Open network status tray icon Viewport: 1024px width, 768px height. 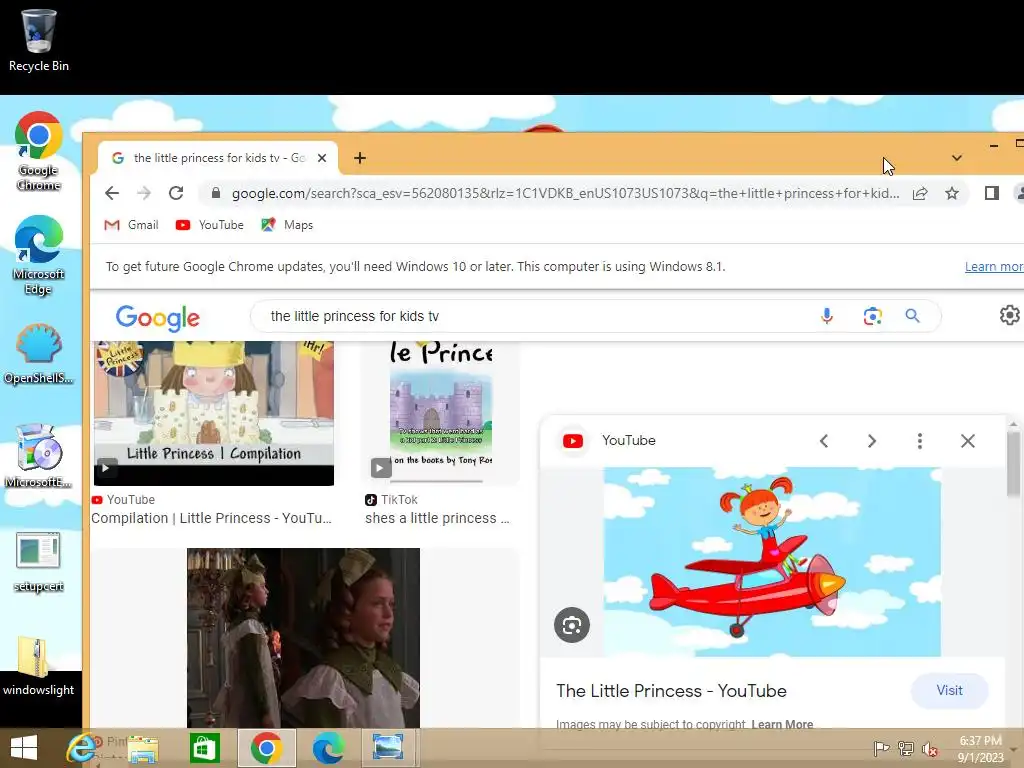pyautogui.click(x=906, y=748)
